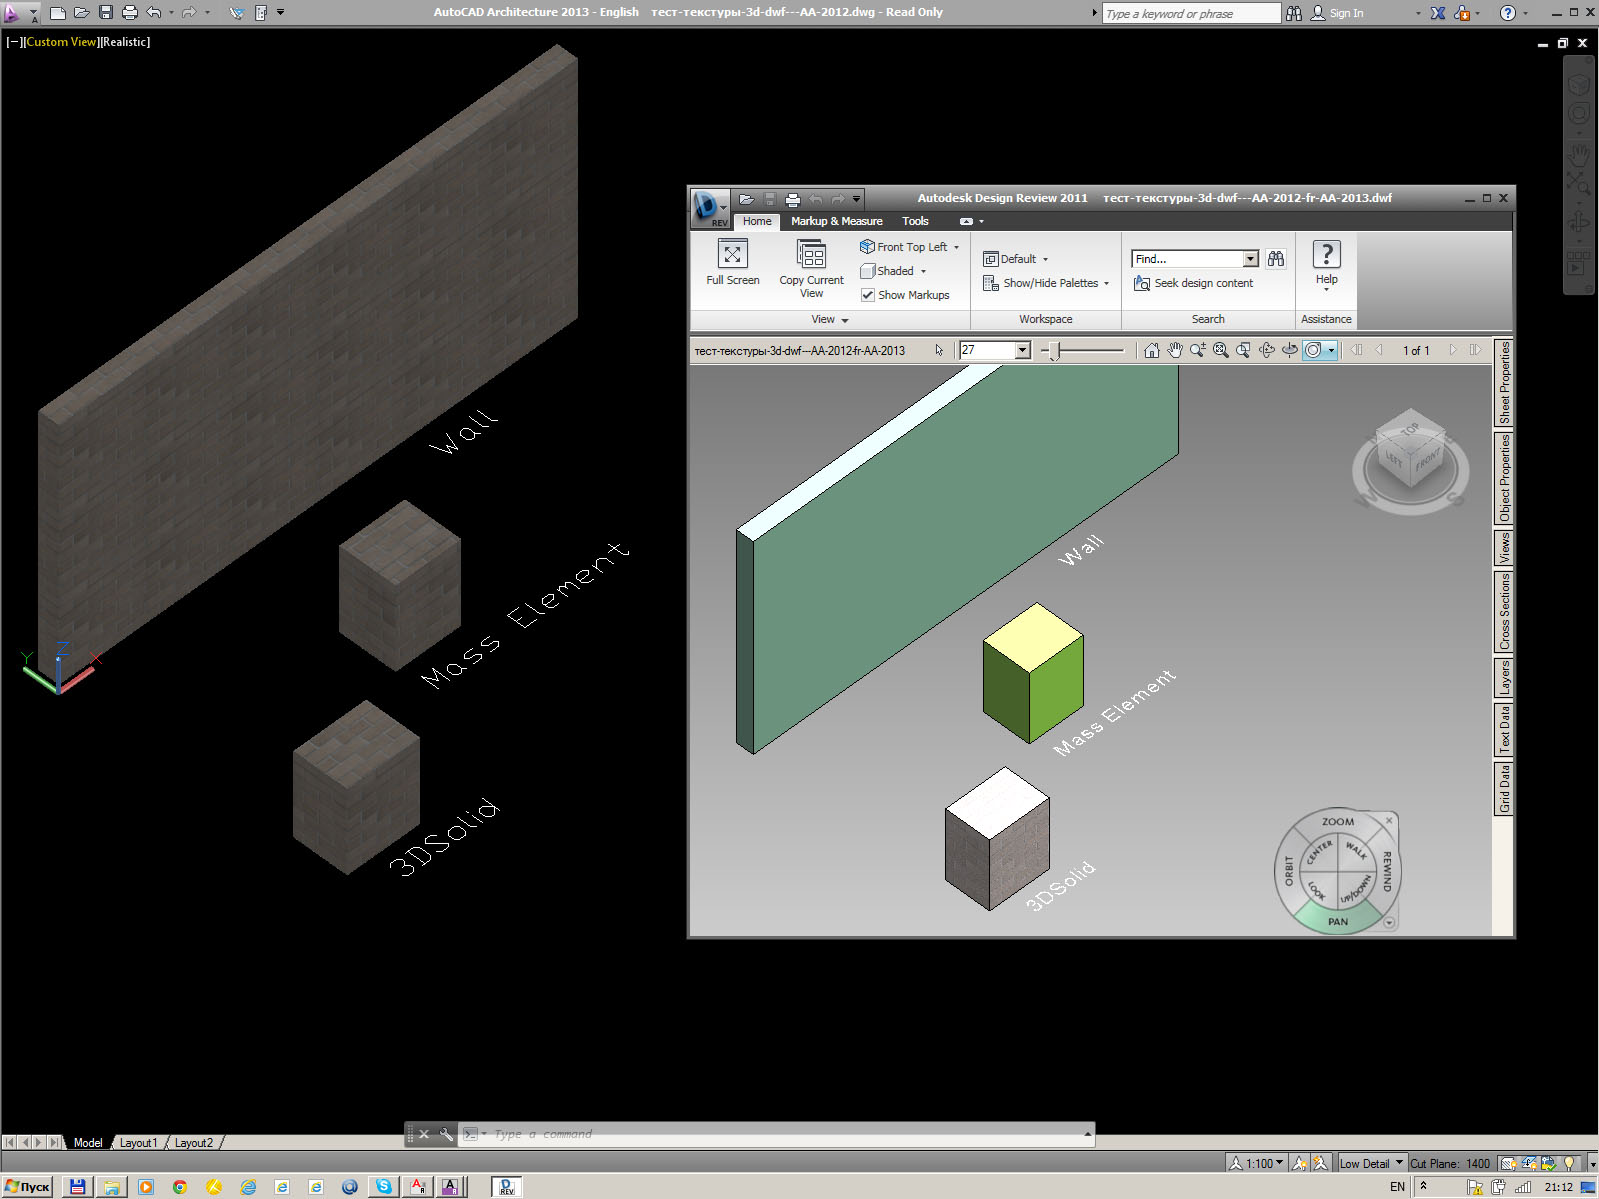Open Layers side palette tab
This screenshot has height=1199, width=1599.
click(x=1503, y=677)
